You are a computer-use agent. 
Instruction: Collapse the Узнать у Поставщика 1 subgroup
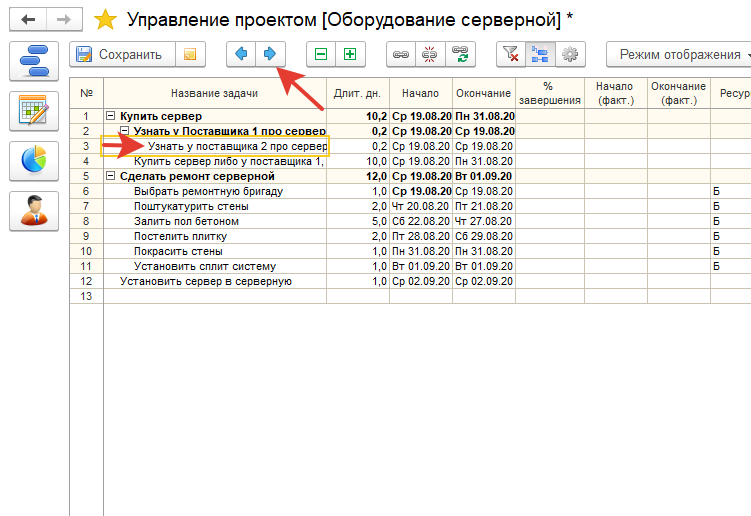(x=125, y=130)
